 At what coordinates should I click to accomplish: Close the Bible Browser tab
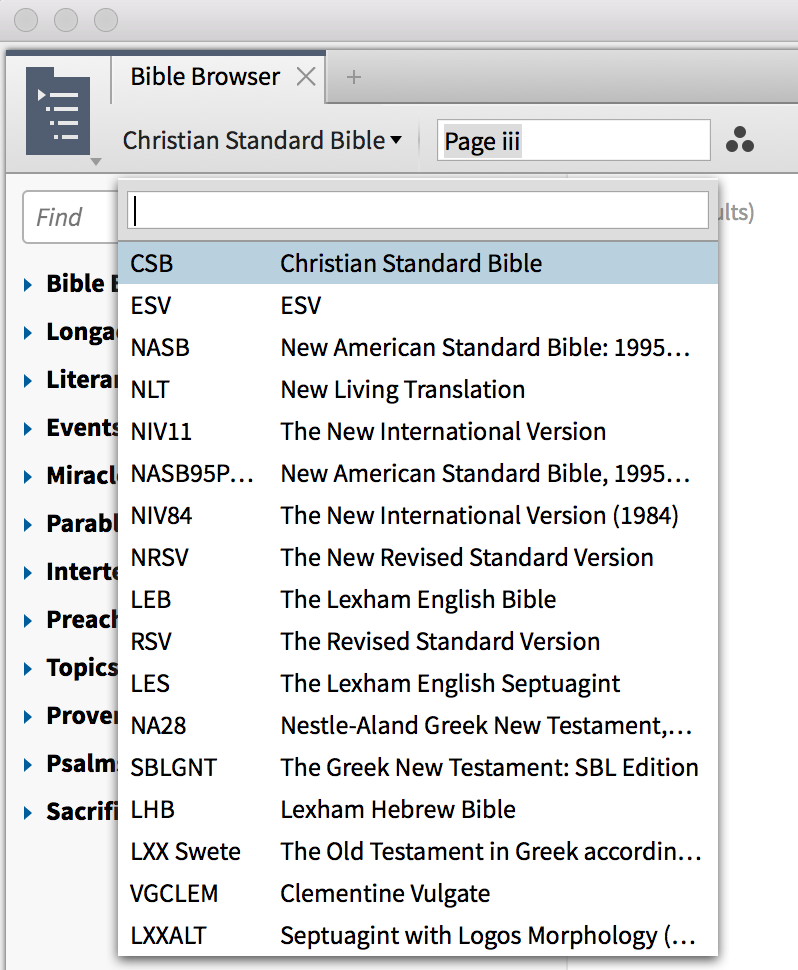pos(306,77)
